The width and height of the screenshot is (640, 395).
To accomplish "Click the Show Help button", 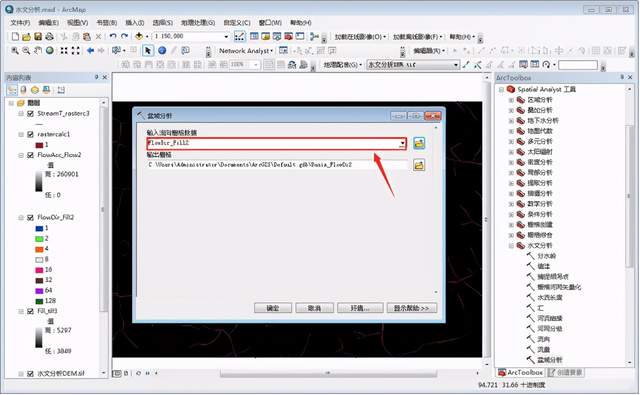I will (x=411, y=308).
